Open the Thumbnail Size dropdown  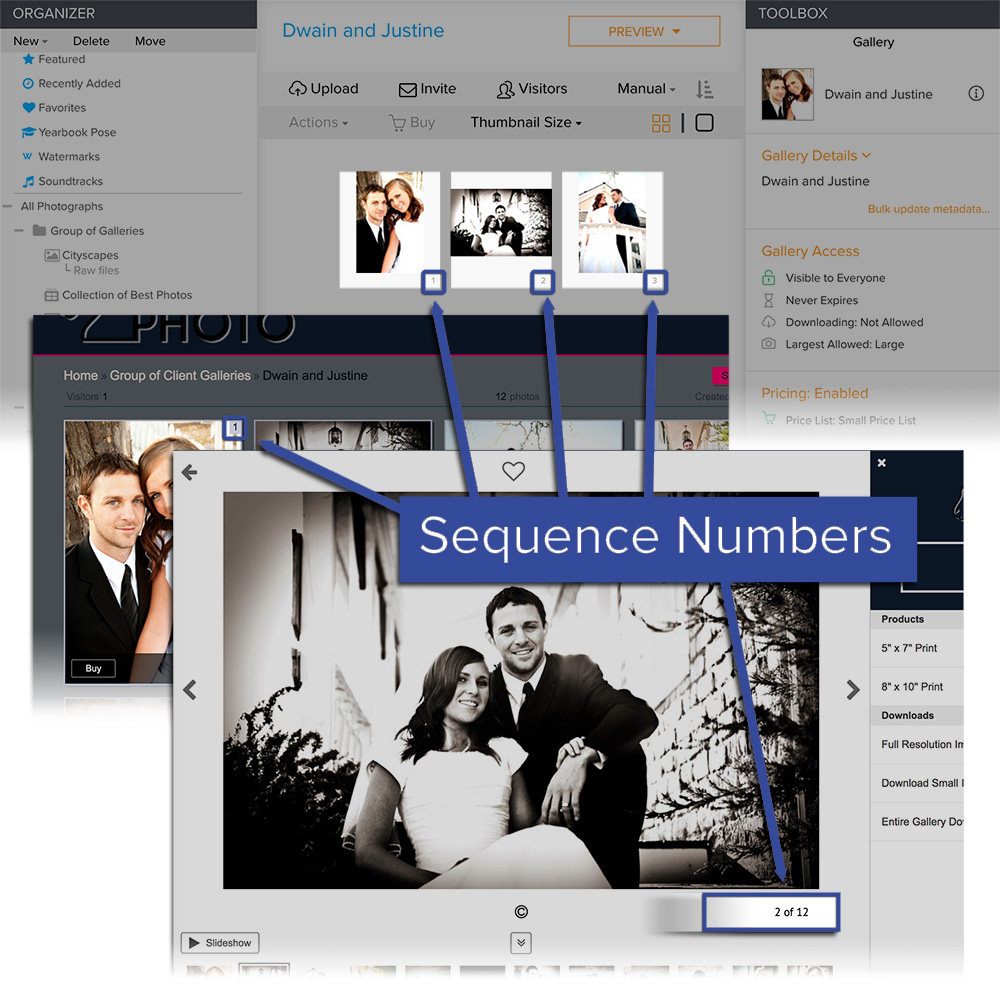coord(525,122)
